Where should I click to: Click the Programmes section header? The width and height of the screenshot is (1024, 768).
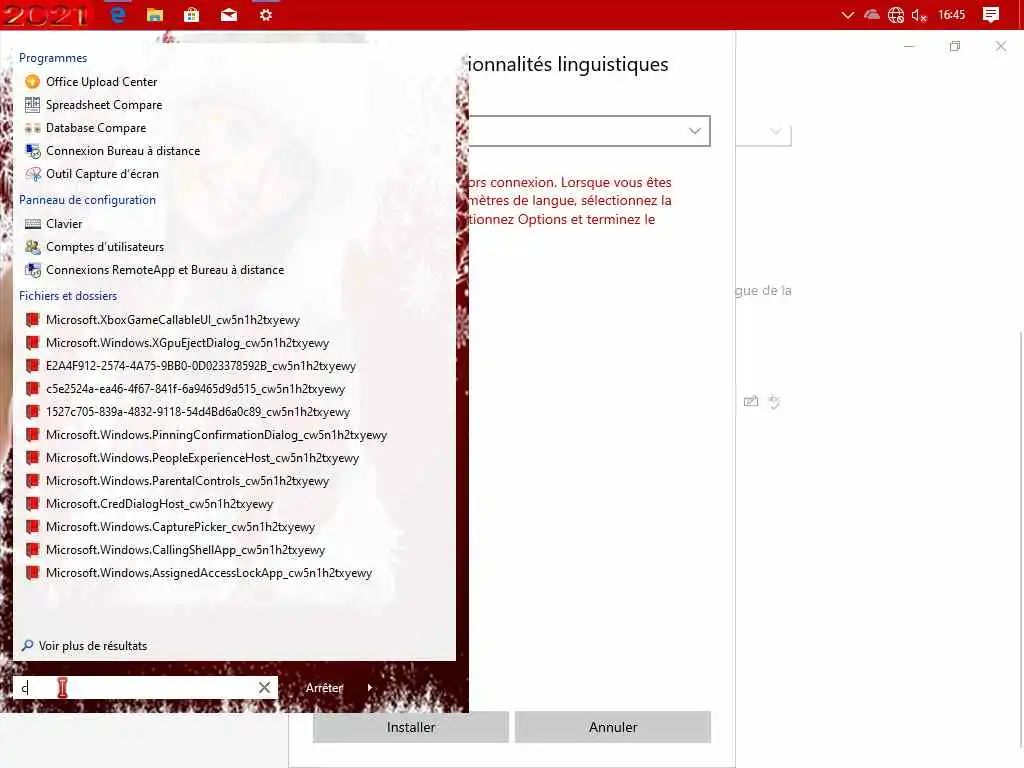53,58
